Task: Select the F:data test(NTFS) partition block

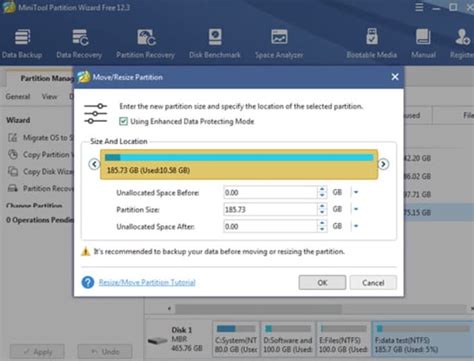Action: [423, 339]
